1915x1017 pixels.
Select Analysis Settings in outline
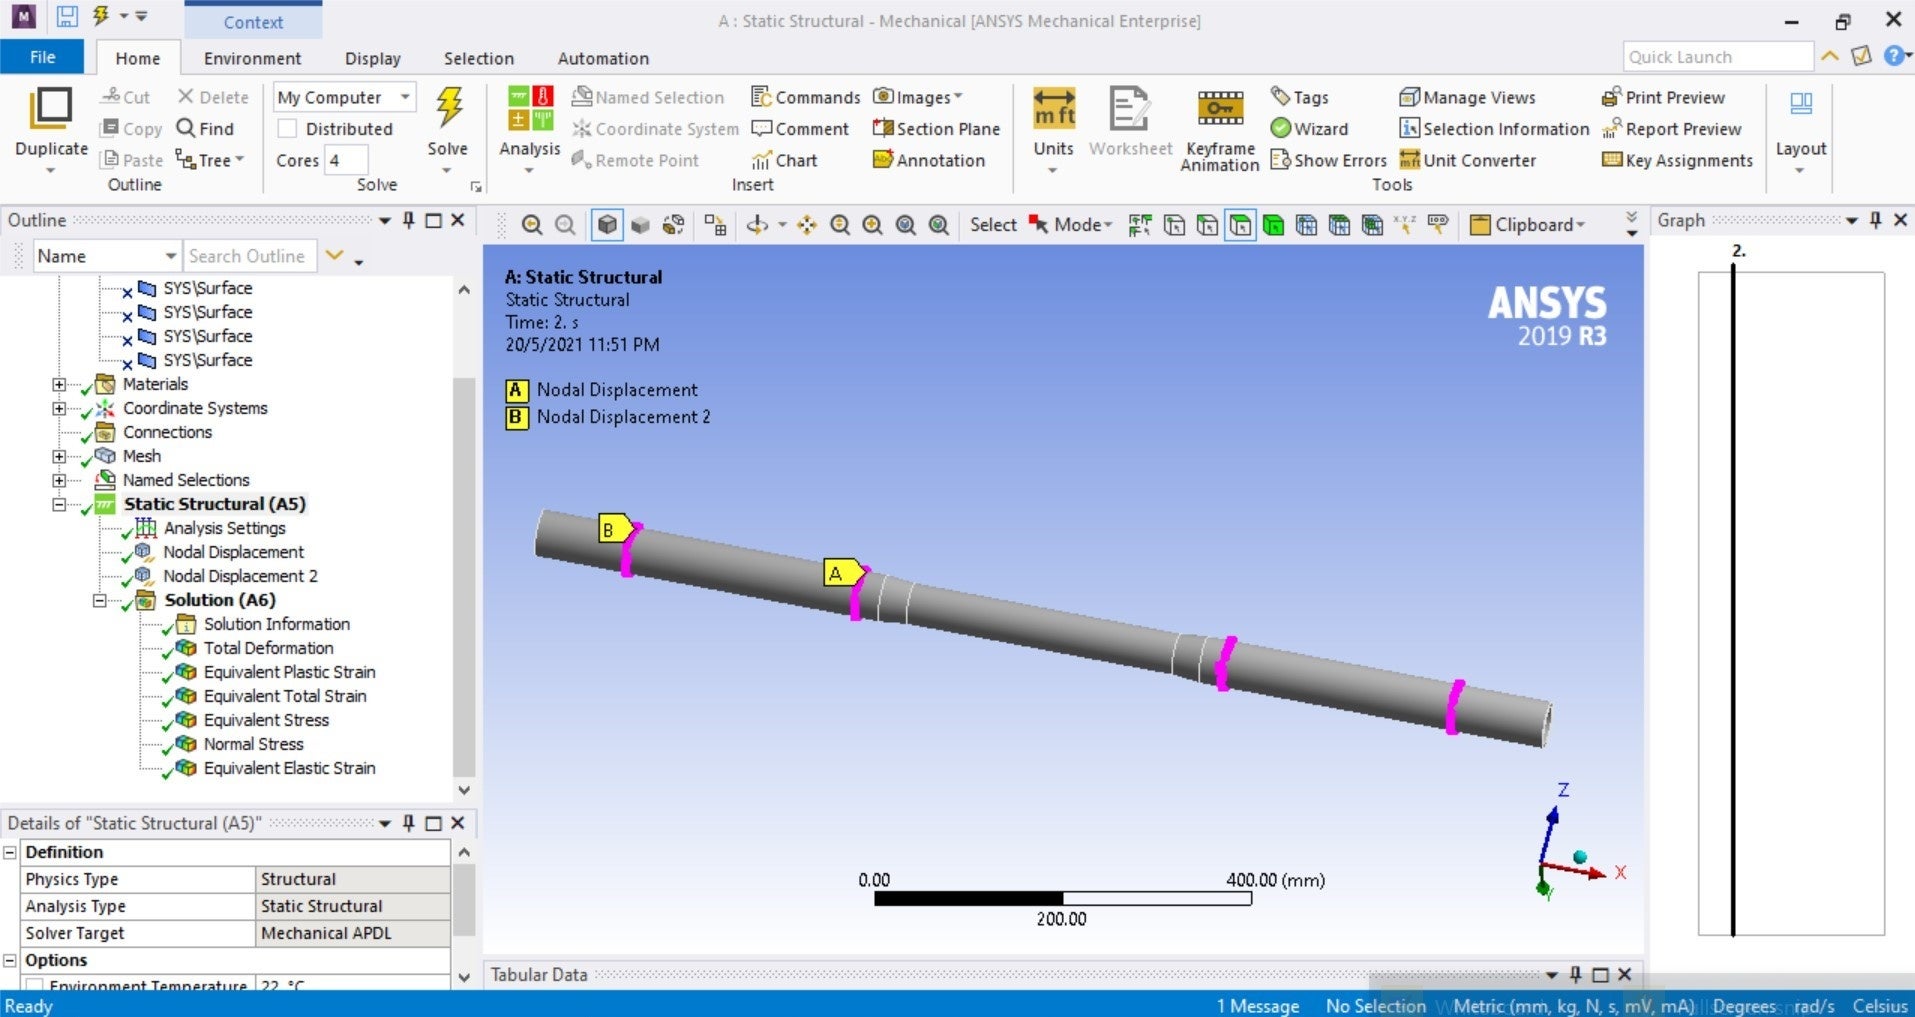click(224, 528)
